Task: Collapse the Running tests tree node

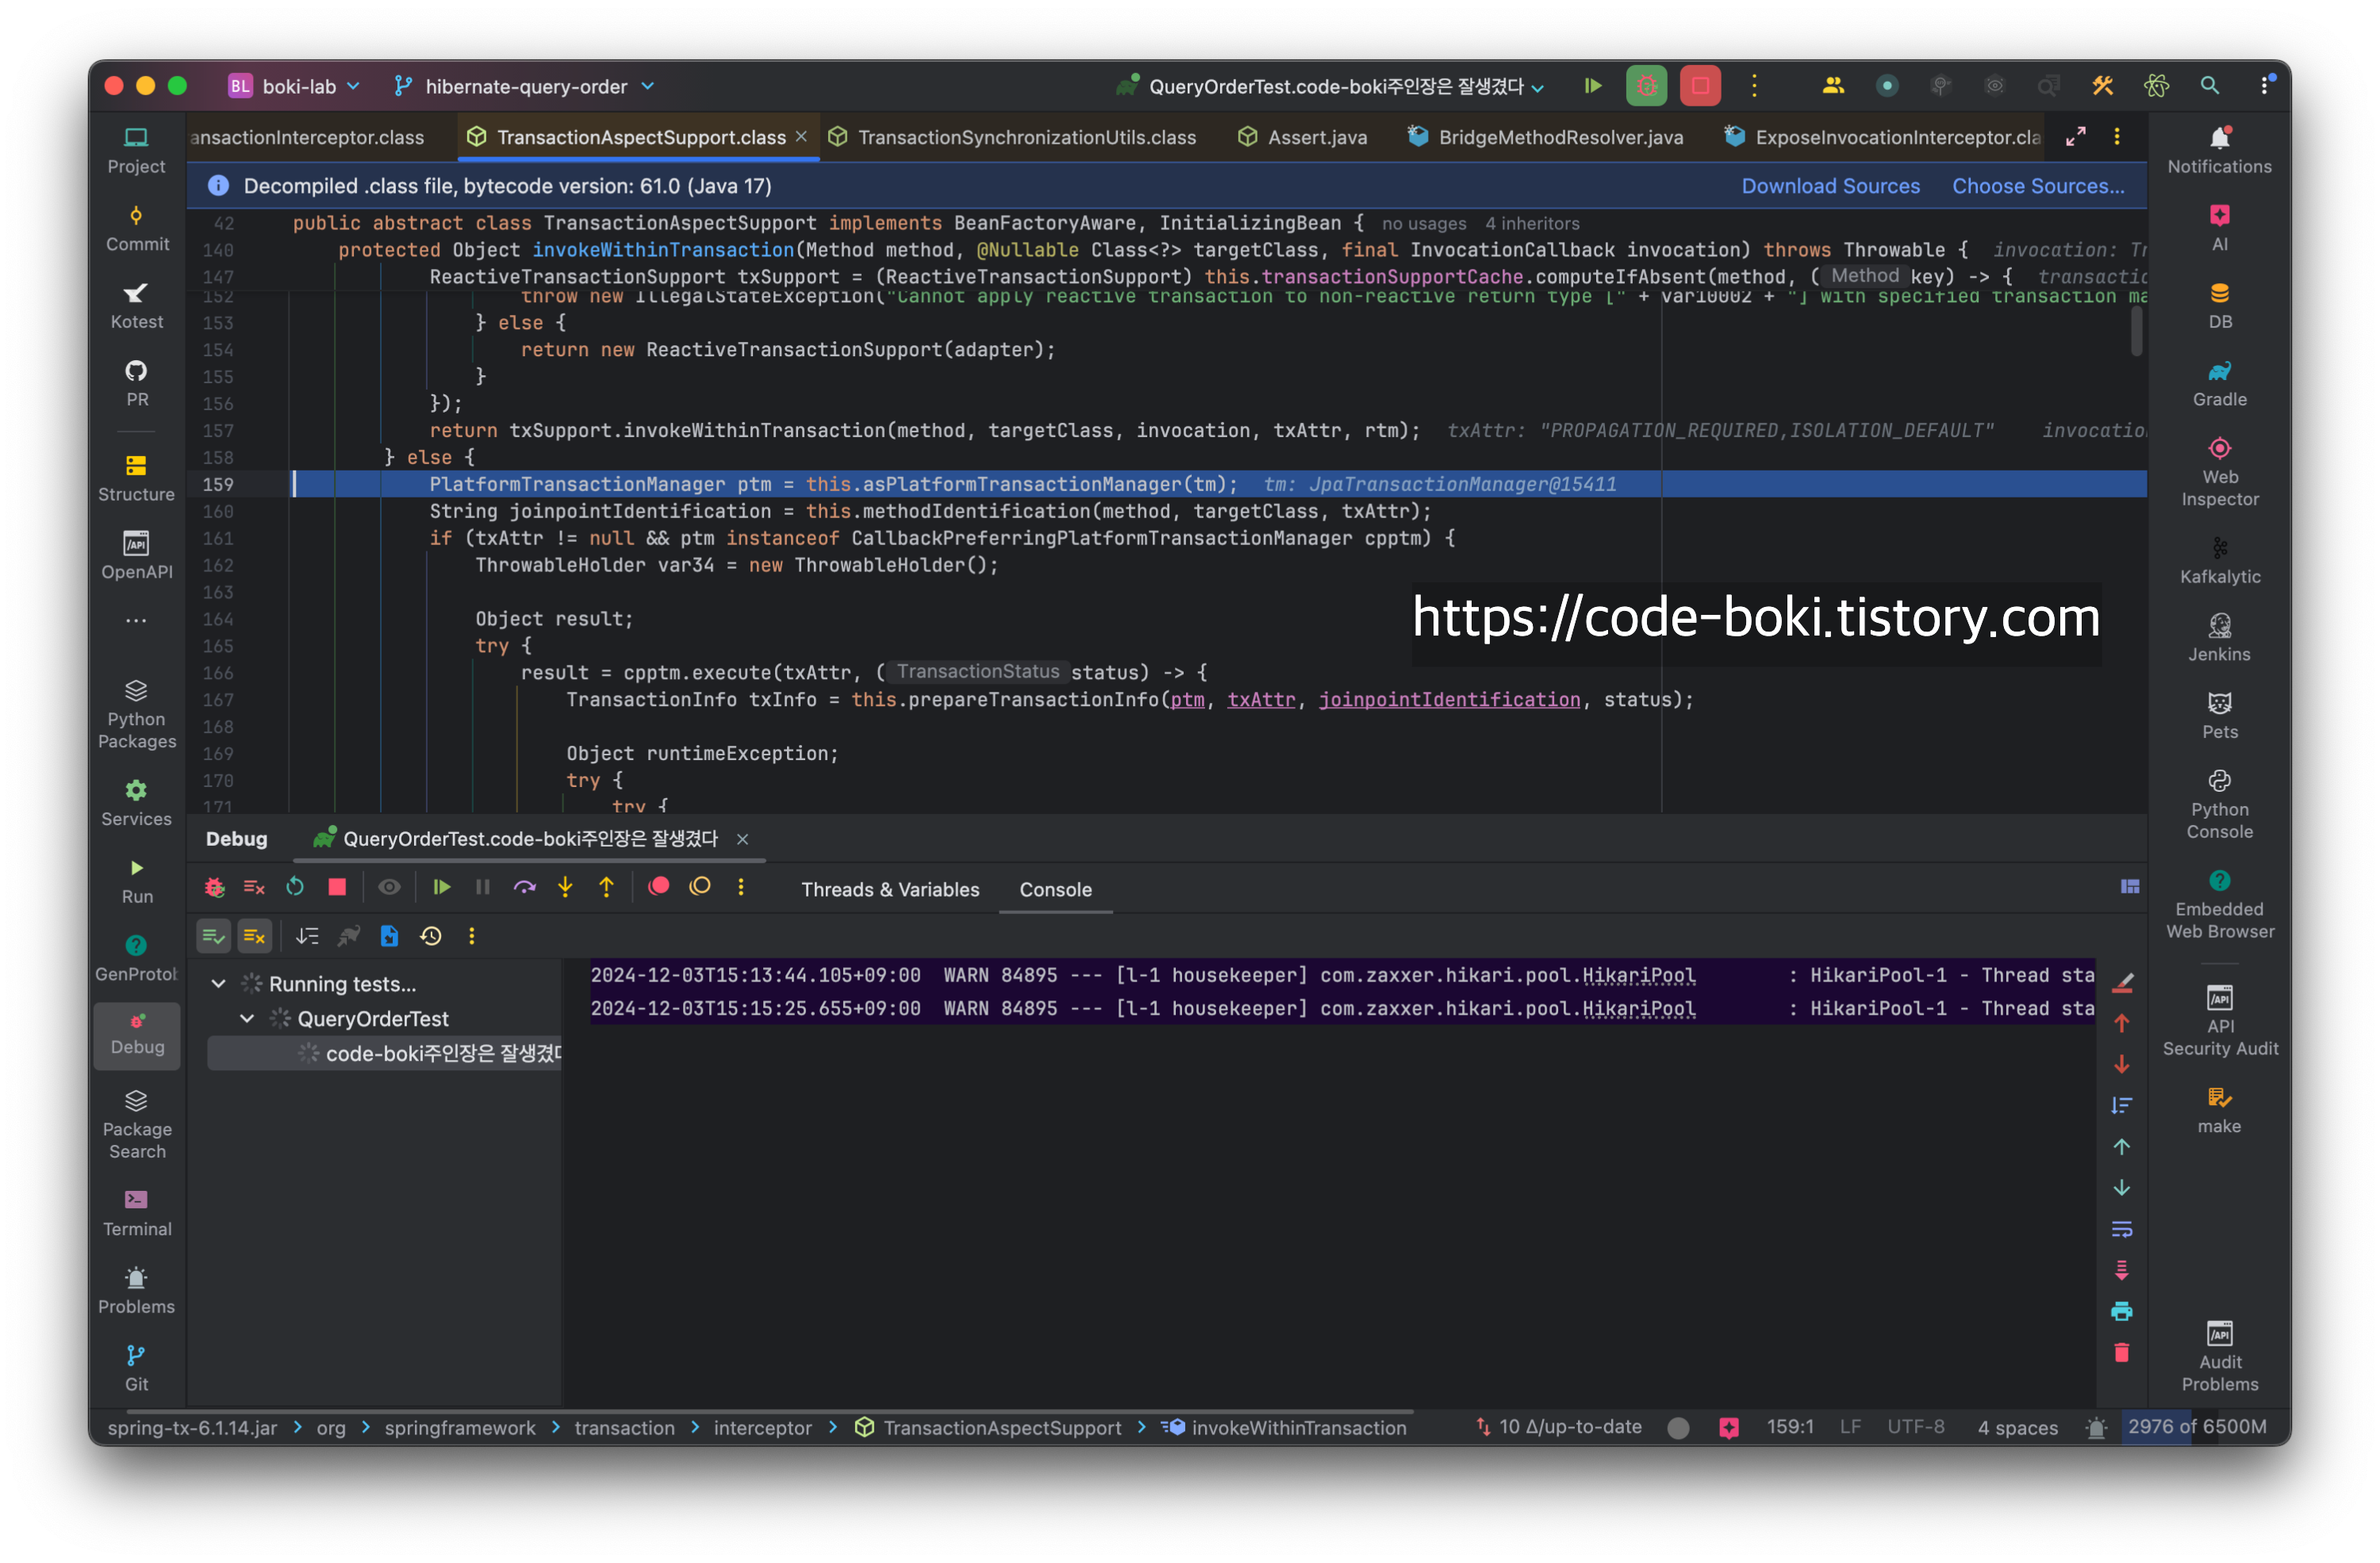Action: tap(218, 984)
